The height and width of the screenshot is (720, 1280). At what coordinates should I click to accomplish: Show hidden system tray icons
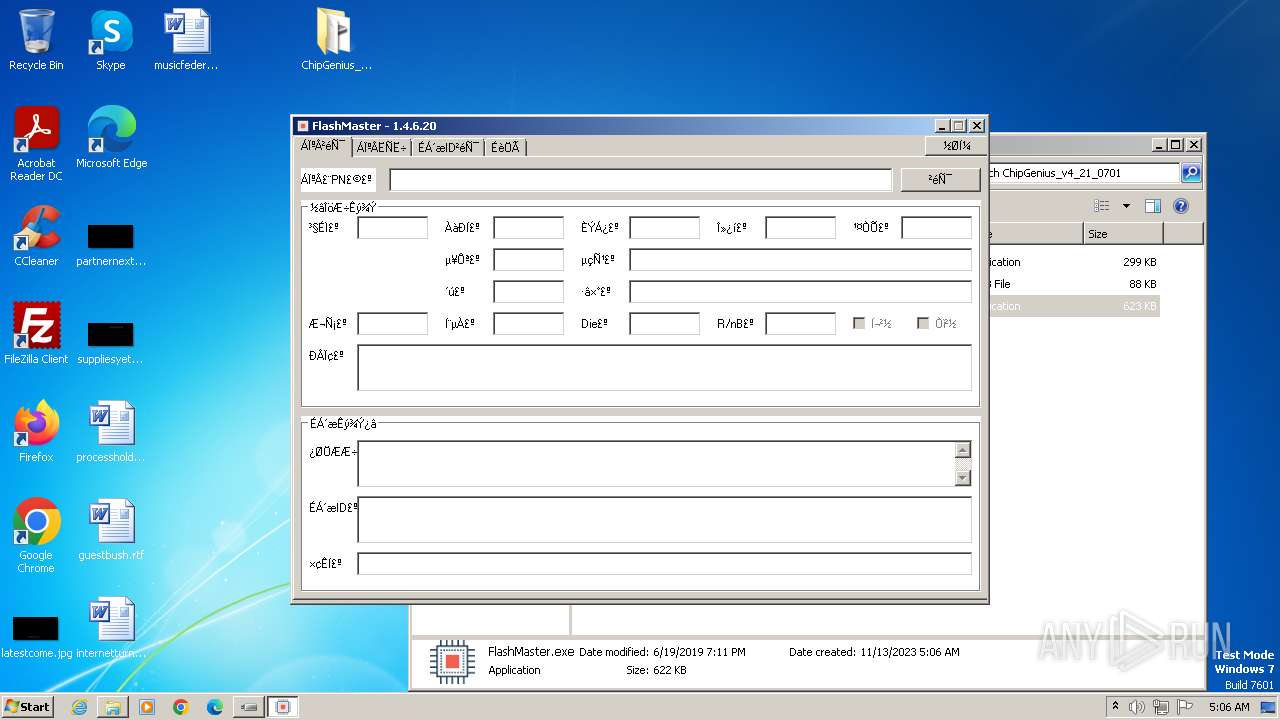point(1115,707)
